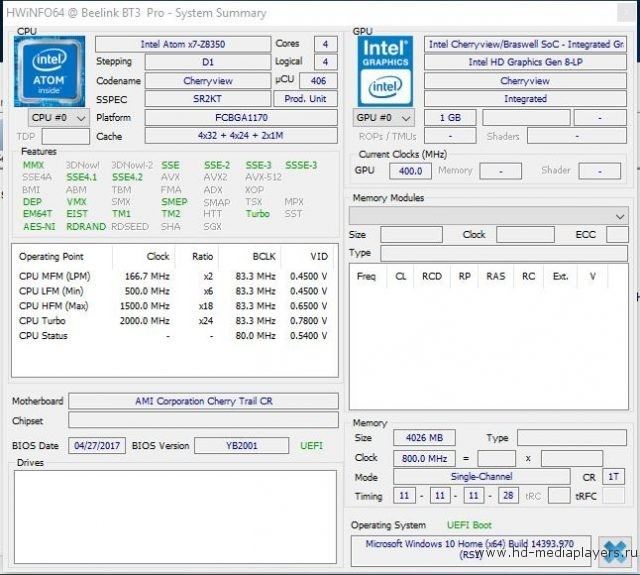Open the GPU #0 selector dropdown
640x575 pixels.
(x=383, y=118)
